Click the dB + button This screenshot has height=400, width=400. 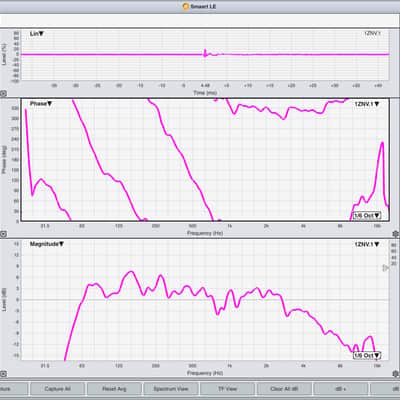click(341, 389)
